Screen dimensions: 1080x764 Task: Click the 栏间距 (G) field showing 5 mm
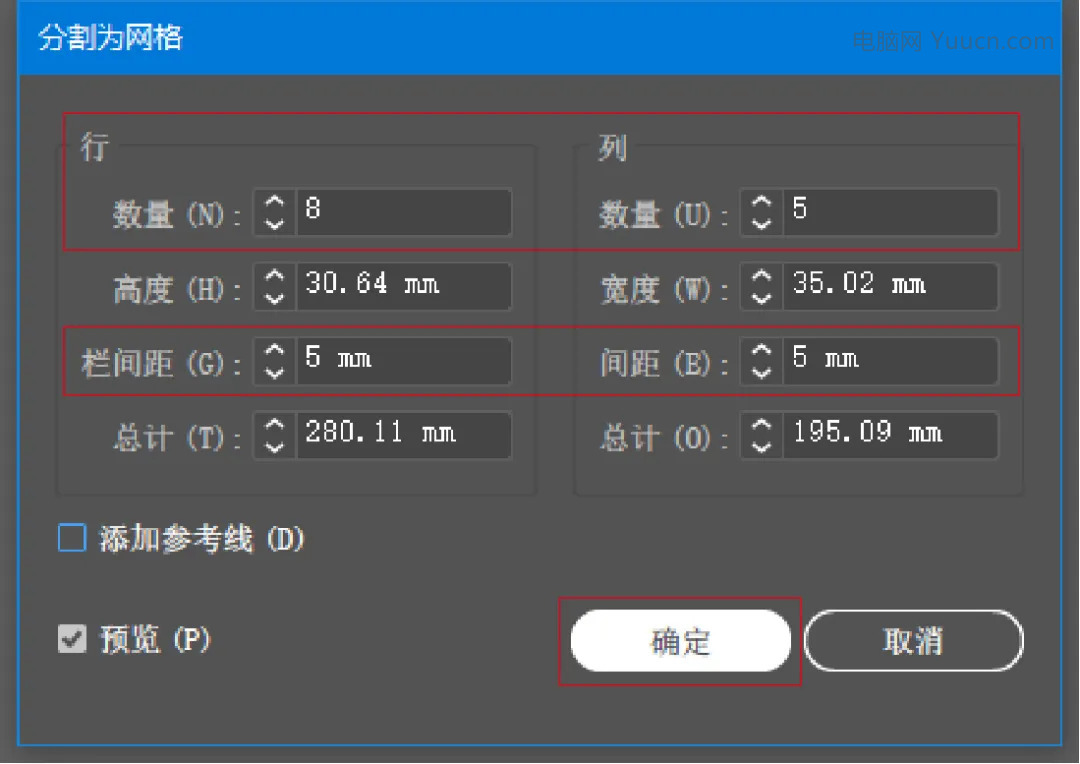pyautogui.click(x=404, y=360)
